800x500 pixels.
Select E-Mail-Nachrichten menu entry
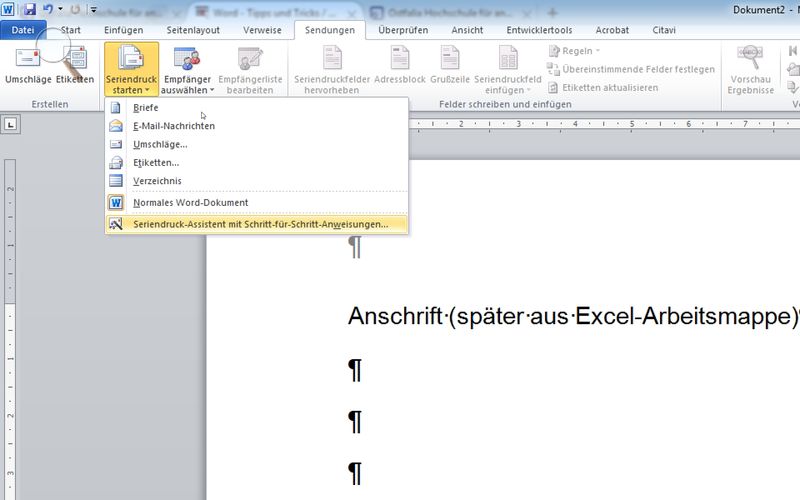click(x=174, y=126)
